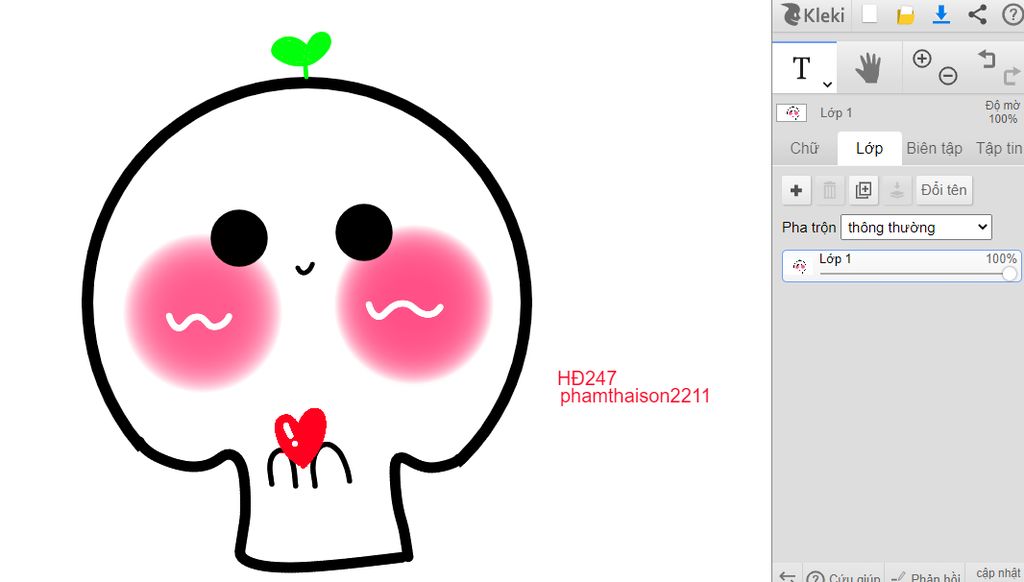Zoom in with the plus magnifier

tap(921, 59)
